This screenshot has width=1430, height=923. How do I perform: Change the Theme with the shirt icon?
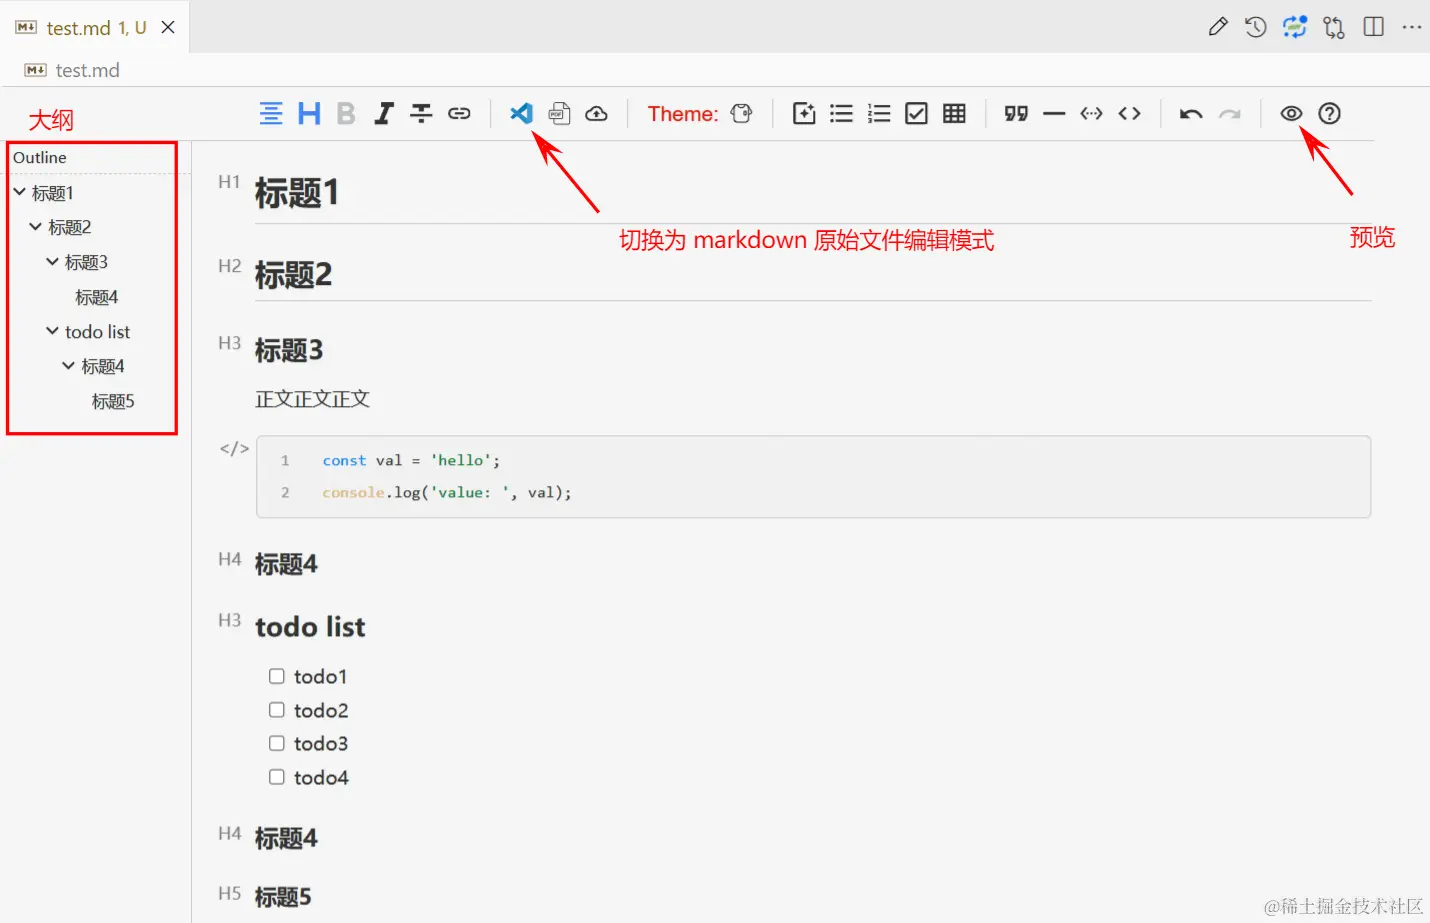tap(740, 113)
